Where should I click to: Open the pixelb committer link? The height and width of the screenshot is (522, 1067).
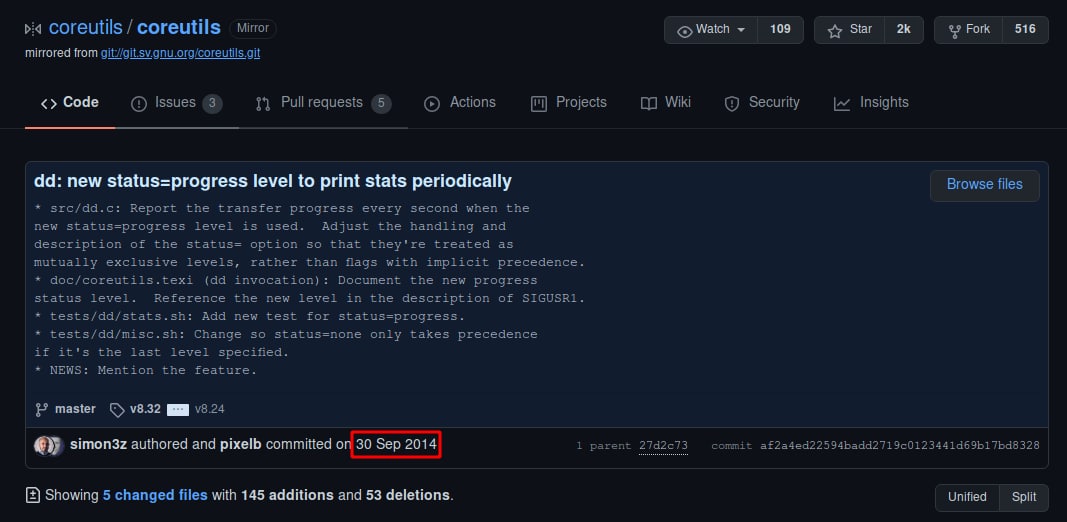click(242, 445)
